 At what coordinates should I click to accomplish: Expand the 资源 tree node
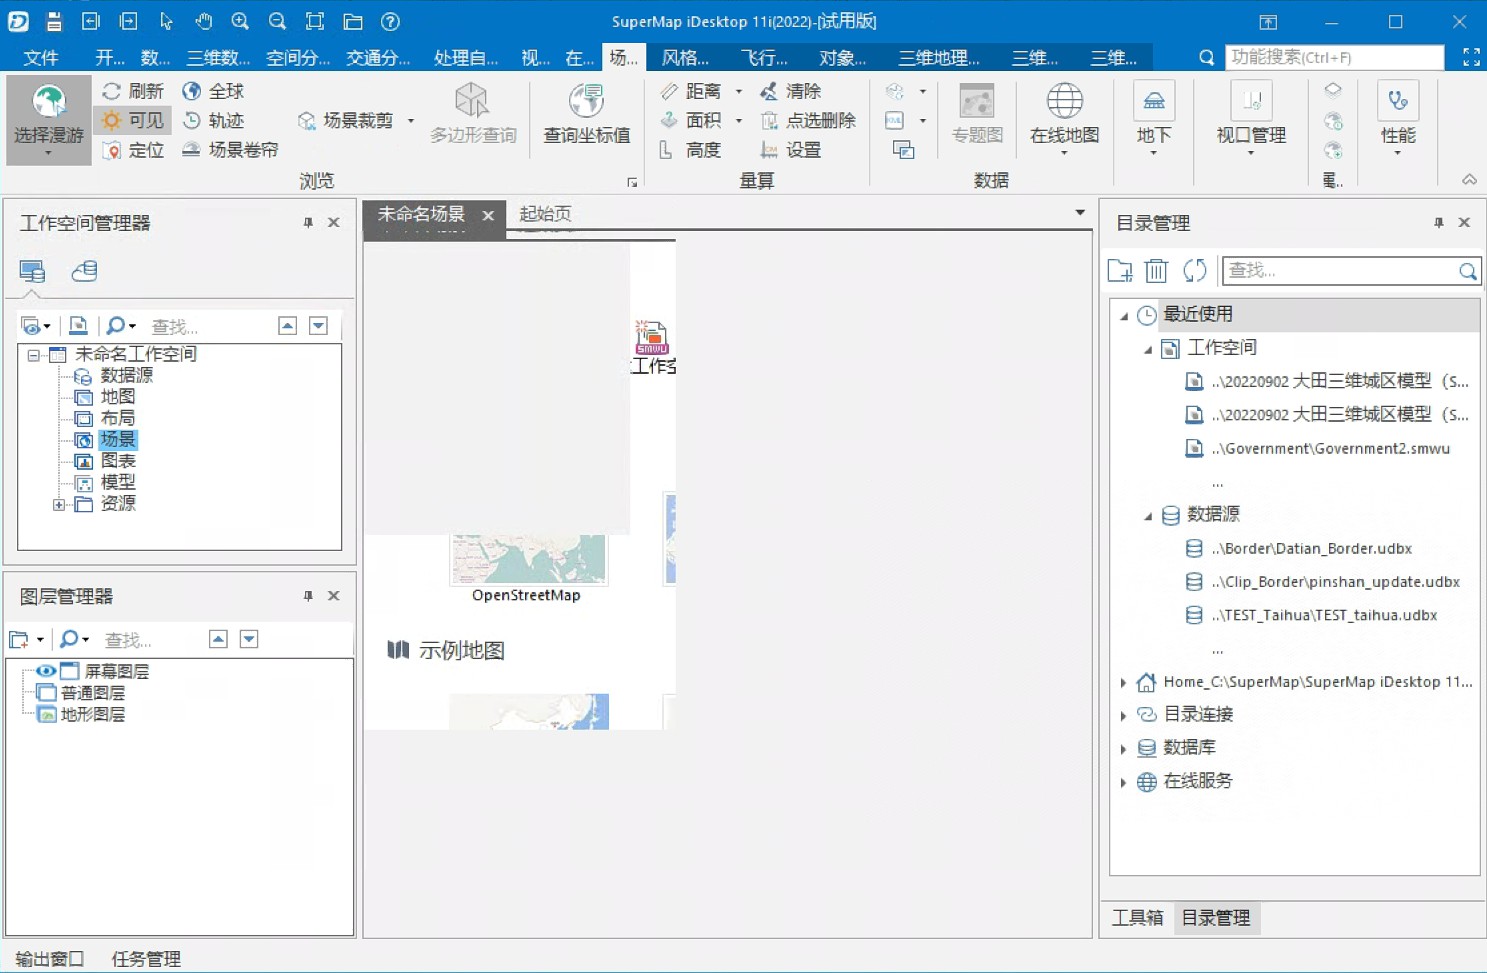coord(59,505)
